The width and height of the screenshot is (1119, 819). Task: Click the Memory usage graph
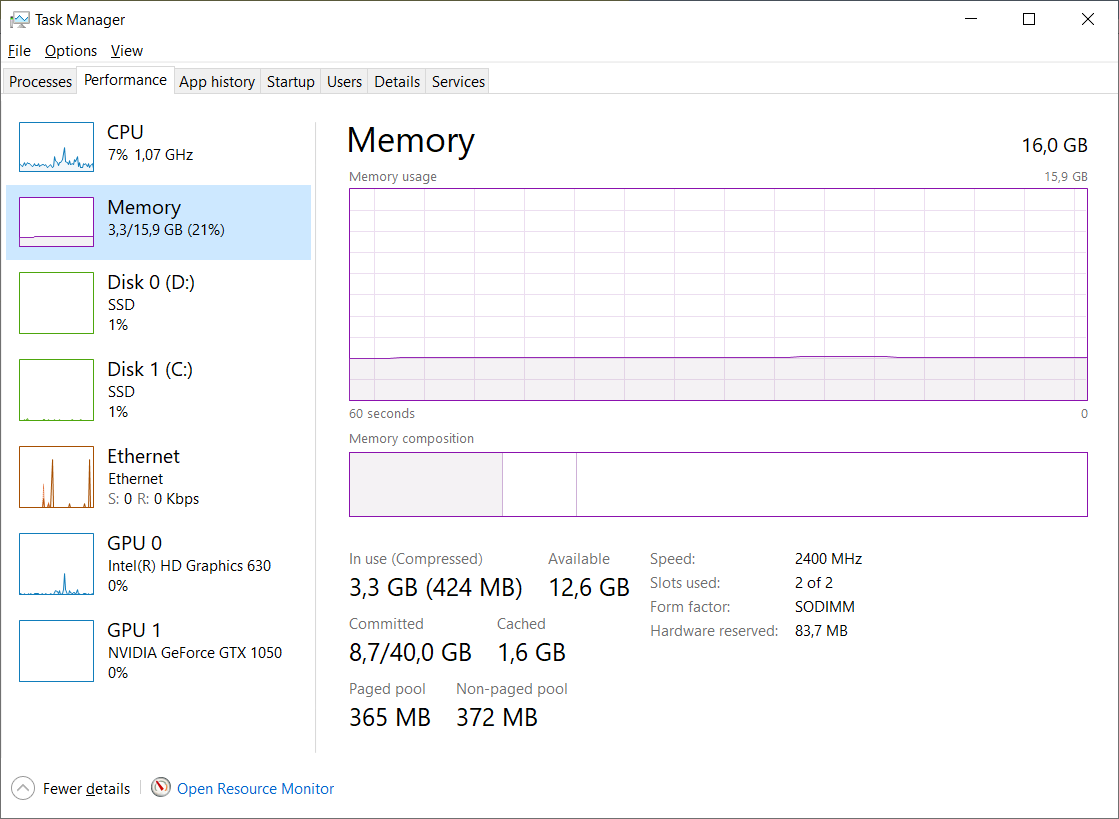pyautogui.click(x=718, y=295)
